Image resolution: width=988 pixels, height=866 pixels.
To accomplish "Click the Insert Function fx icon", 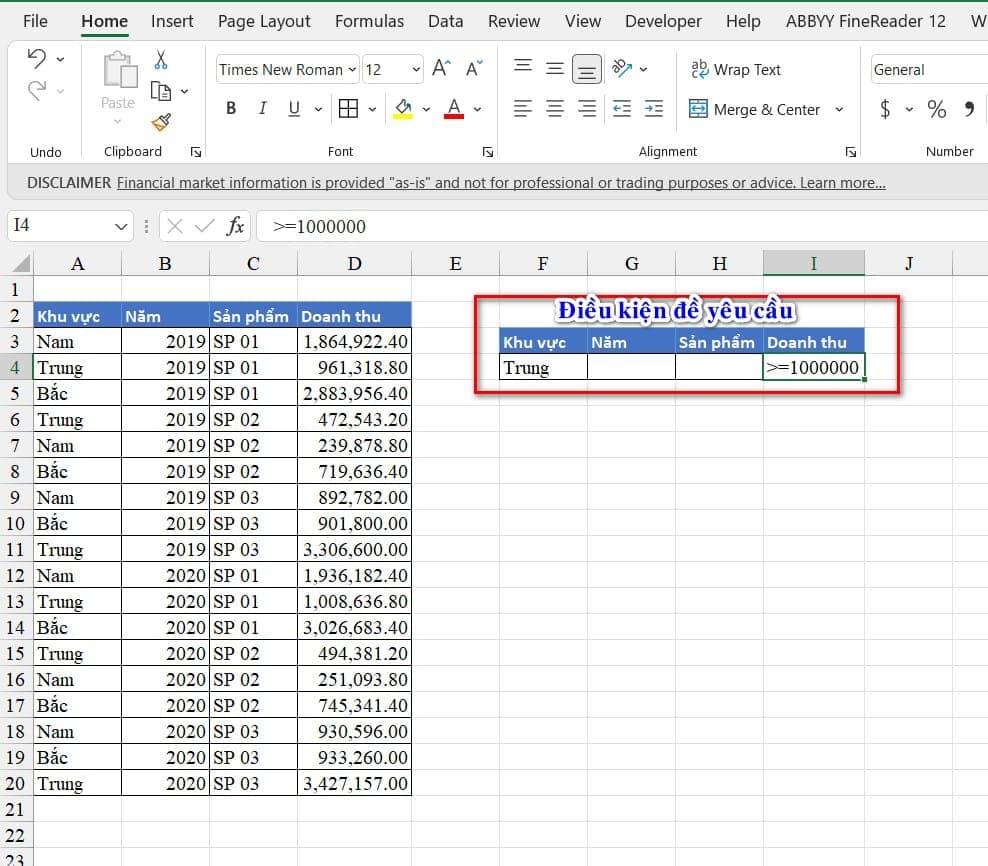I will pos(235,226).
